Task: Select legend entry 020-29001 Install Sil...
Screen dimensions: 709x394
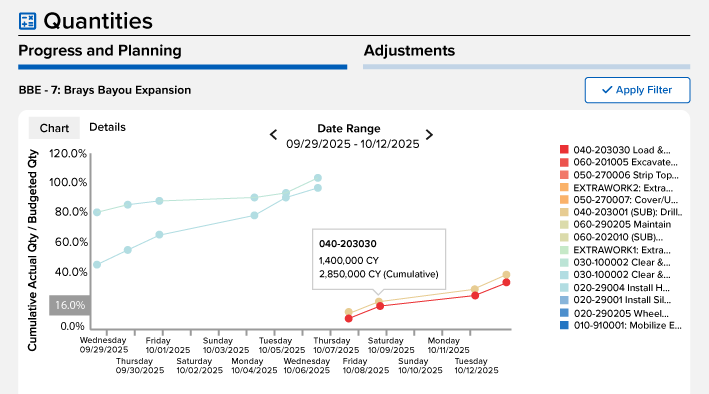Action: pos(622,300)
